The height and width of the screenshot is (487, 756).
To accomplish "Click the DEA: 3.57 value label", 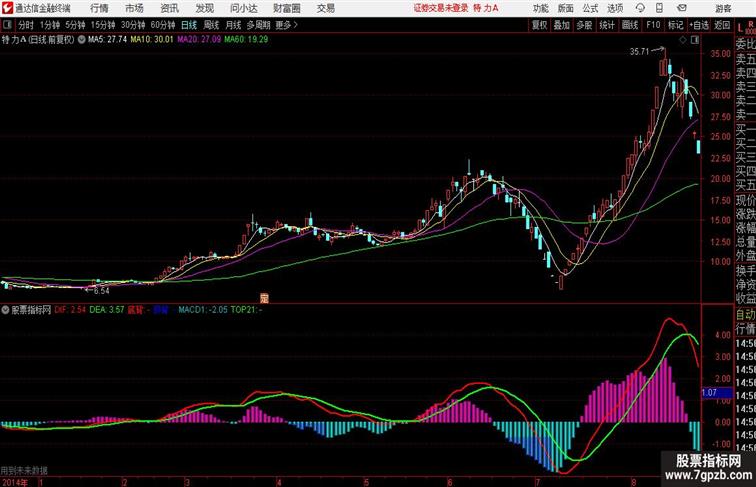I will [x=107, y=310].
